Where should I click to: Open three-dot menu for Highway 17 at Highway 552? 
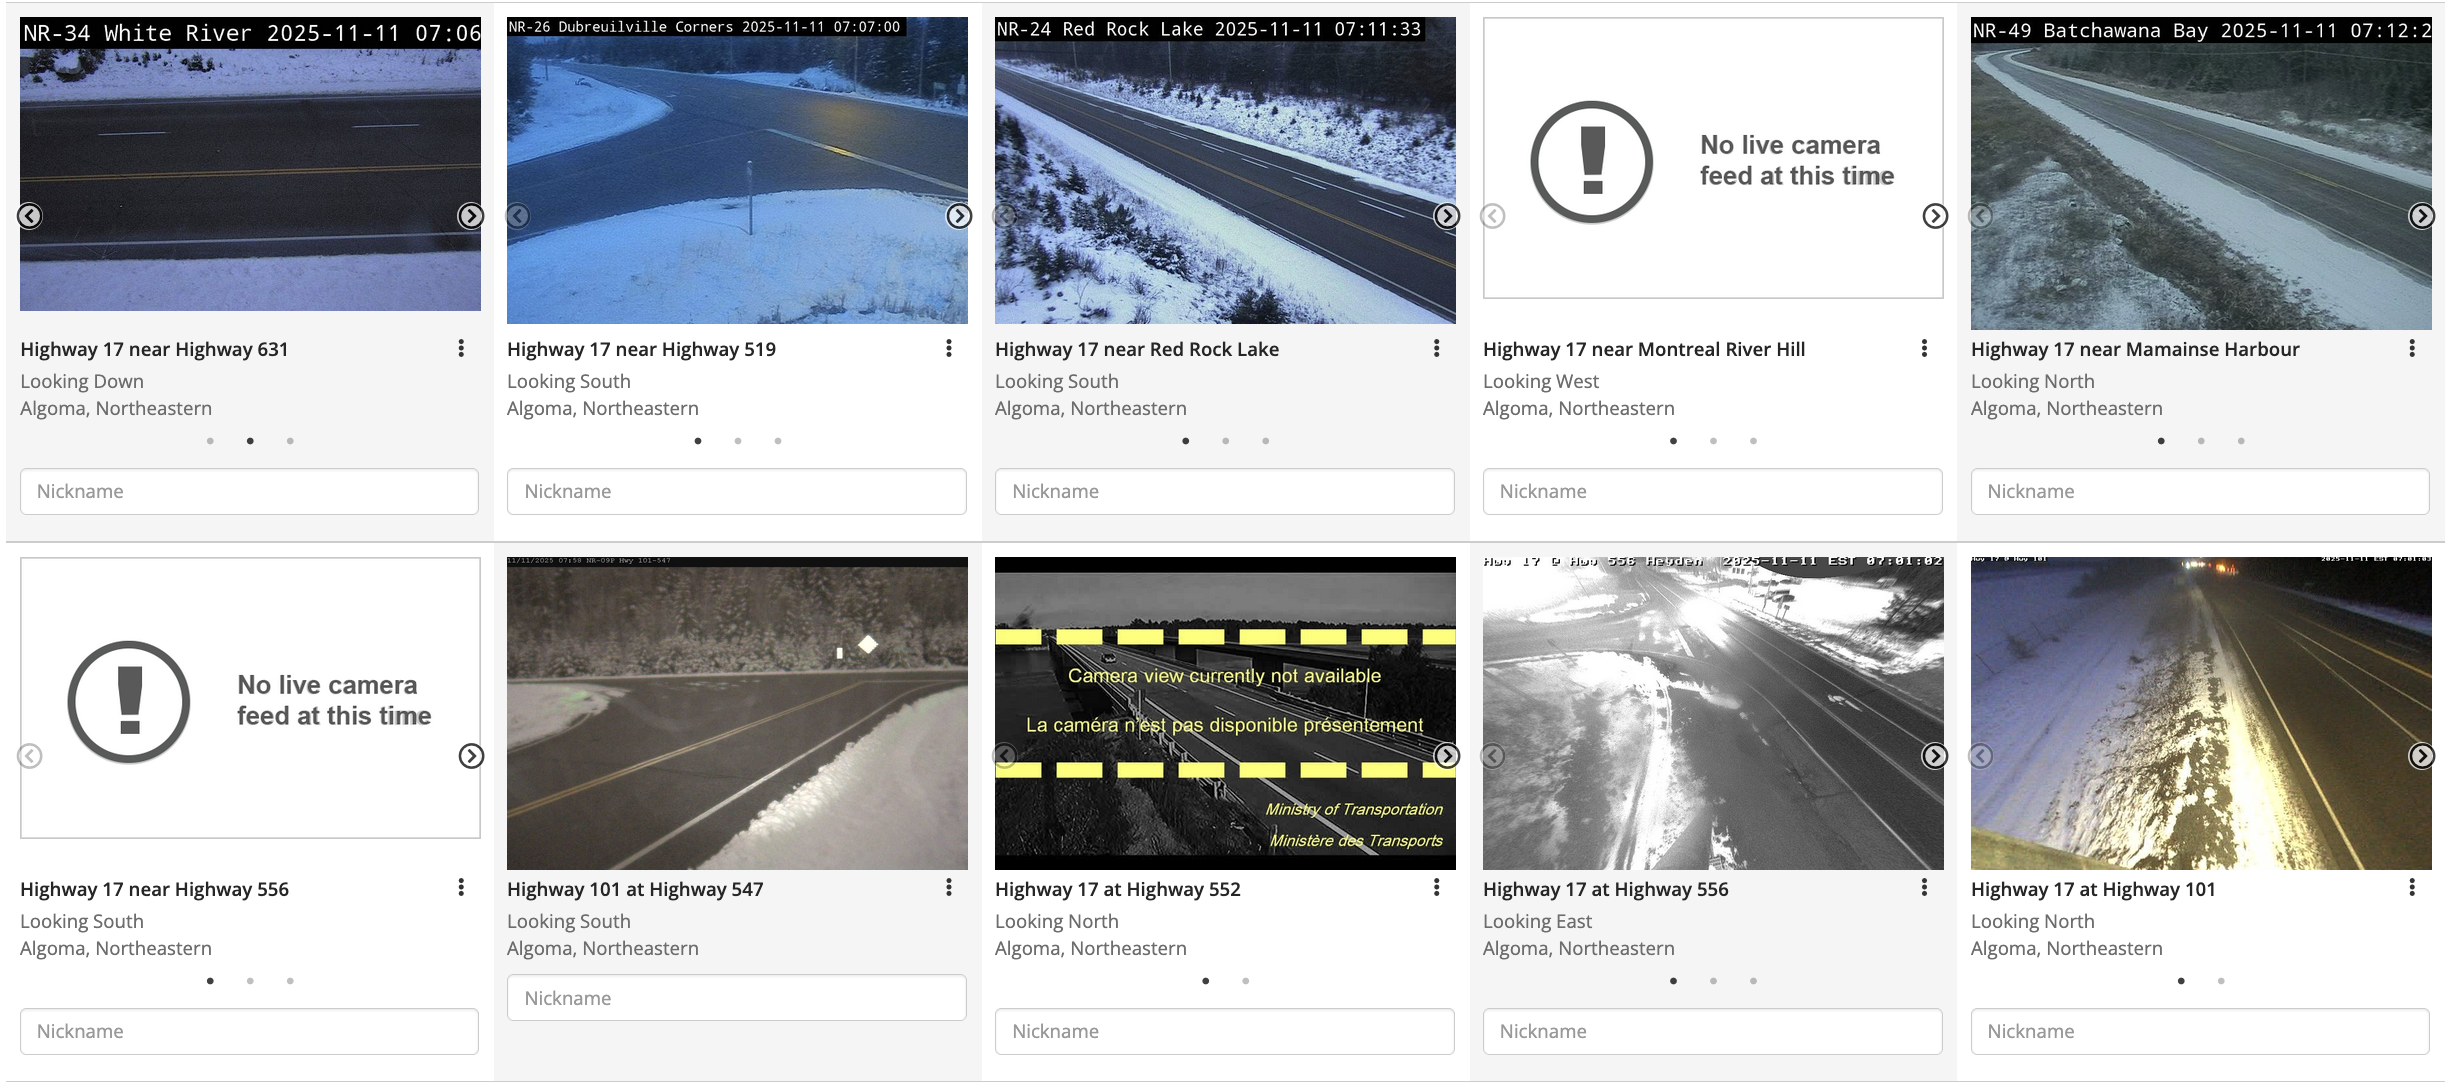click(x=1436, y=888)
